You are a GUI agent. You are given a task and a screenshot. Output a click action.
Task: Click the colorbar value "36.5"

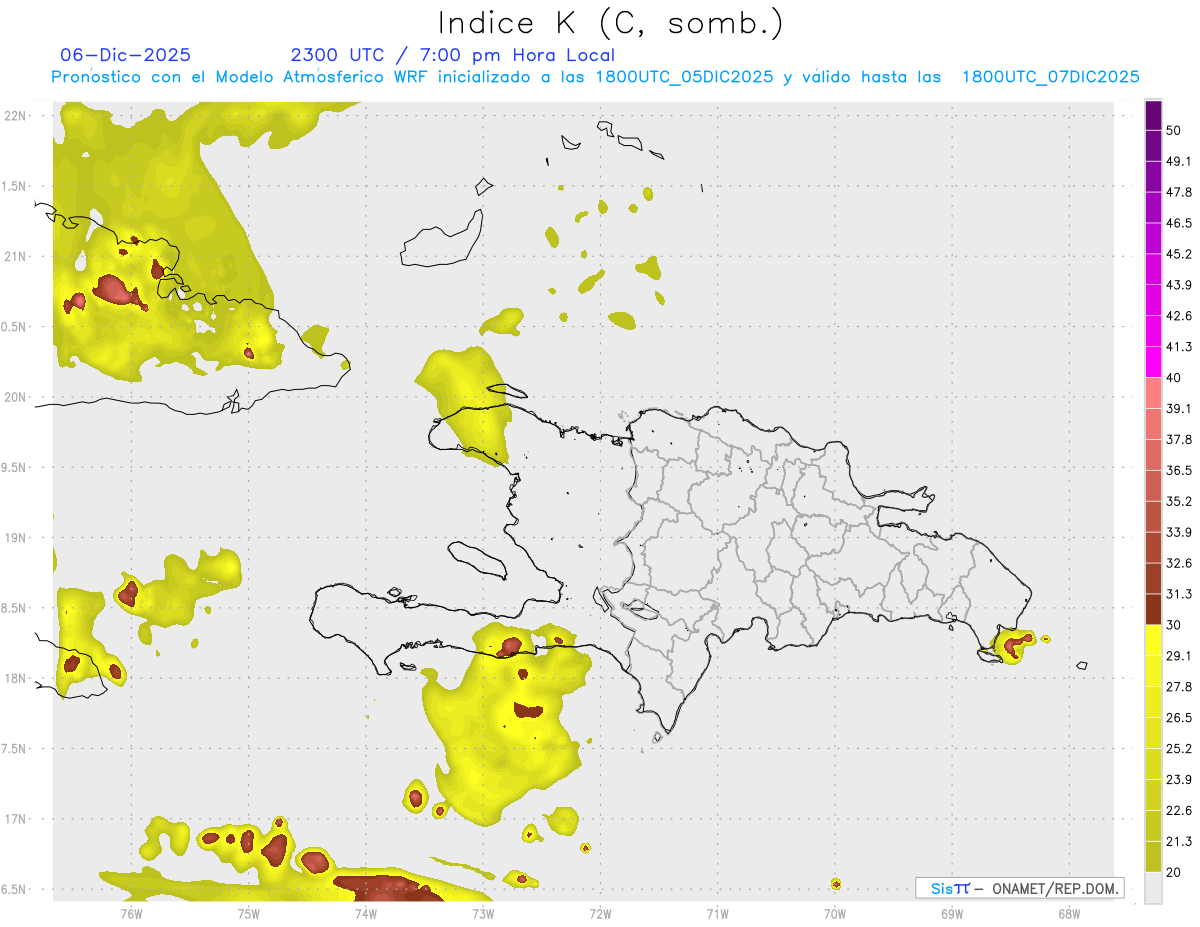click(1179, 470)
